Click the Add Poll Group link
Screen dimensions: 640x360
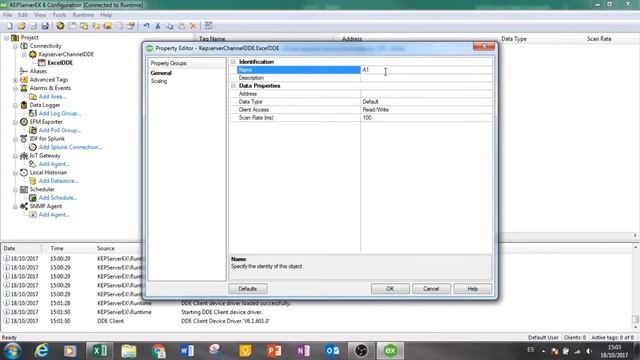pyautogui.click(x=60, y=130)
